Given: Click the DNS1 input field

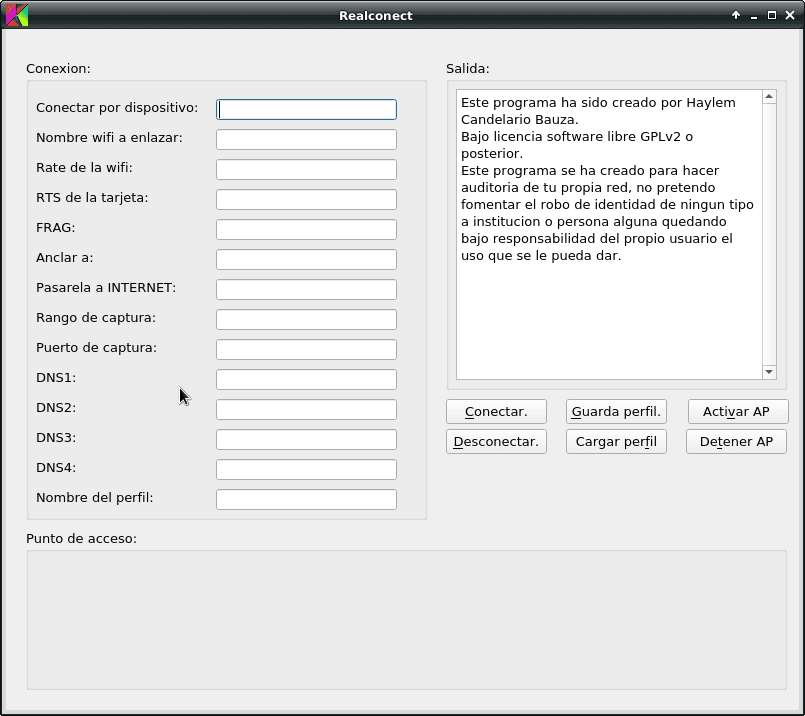Looking at the screenshot, I should coord(306,379).
